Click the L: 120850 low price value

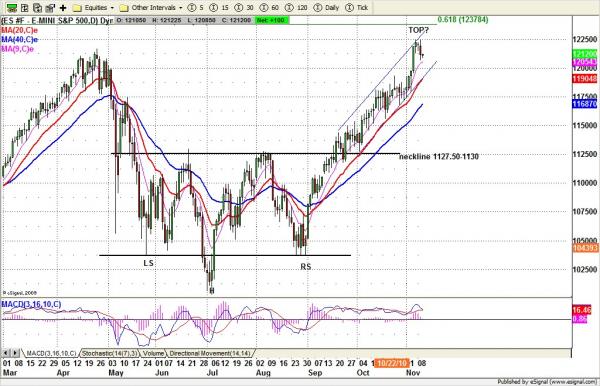point(203,20)
